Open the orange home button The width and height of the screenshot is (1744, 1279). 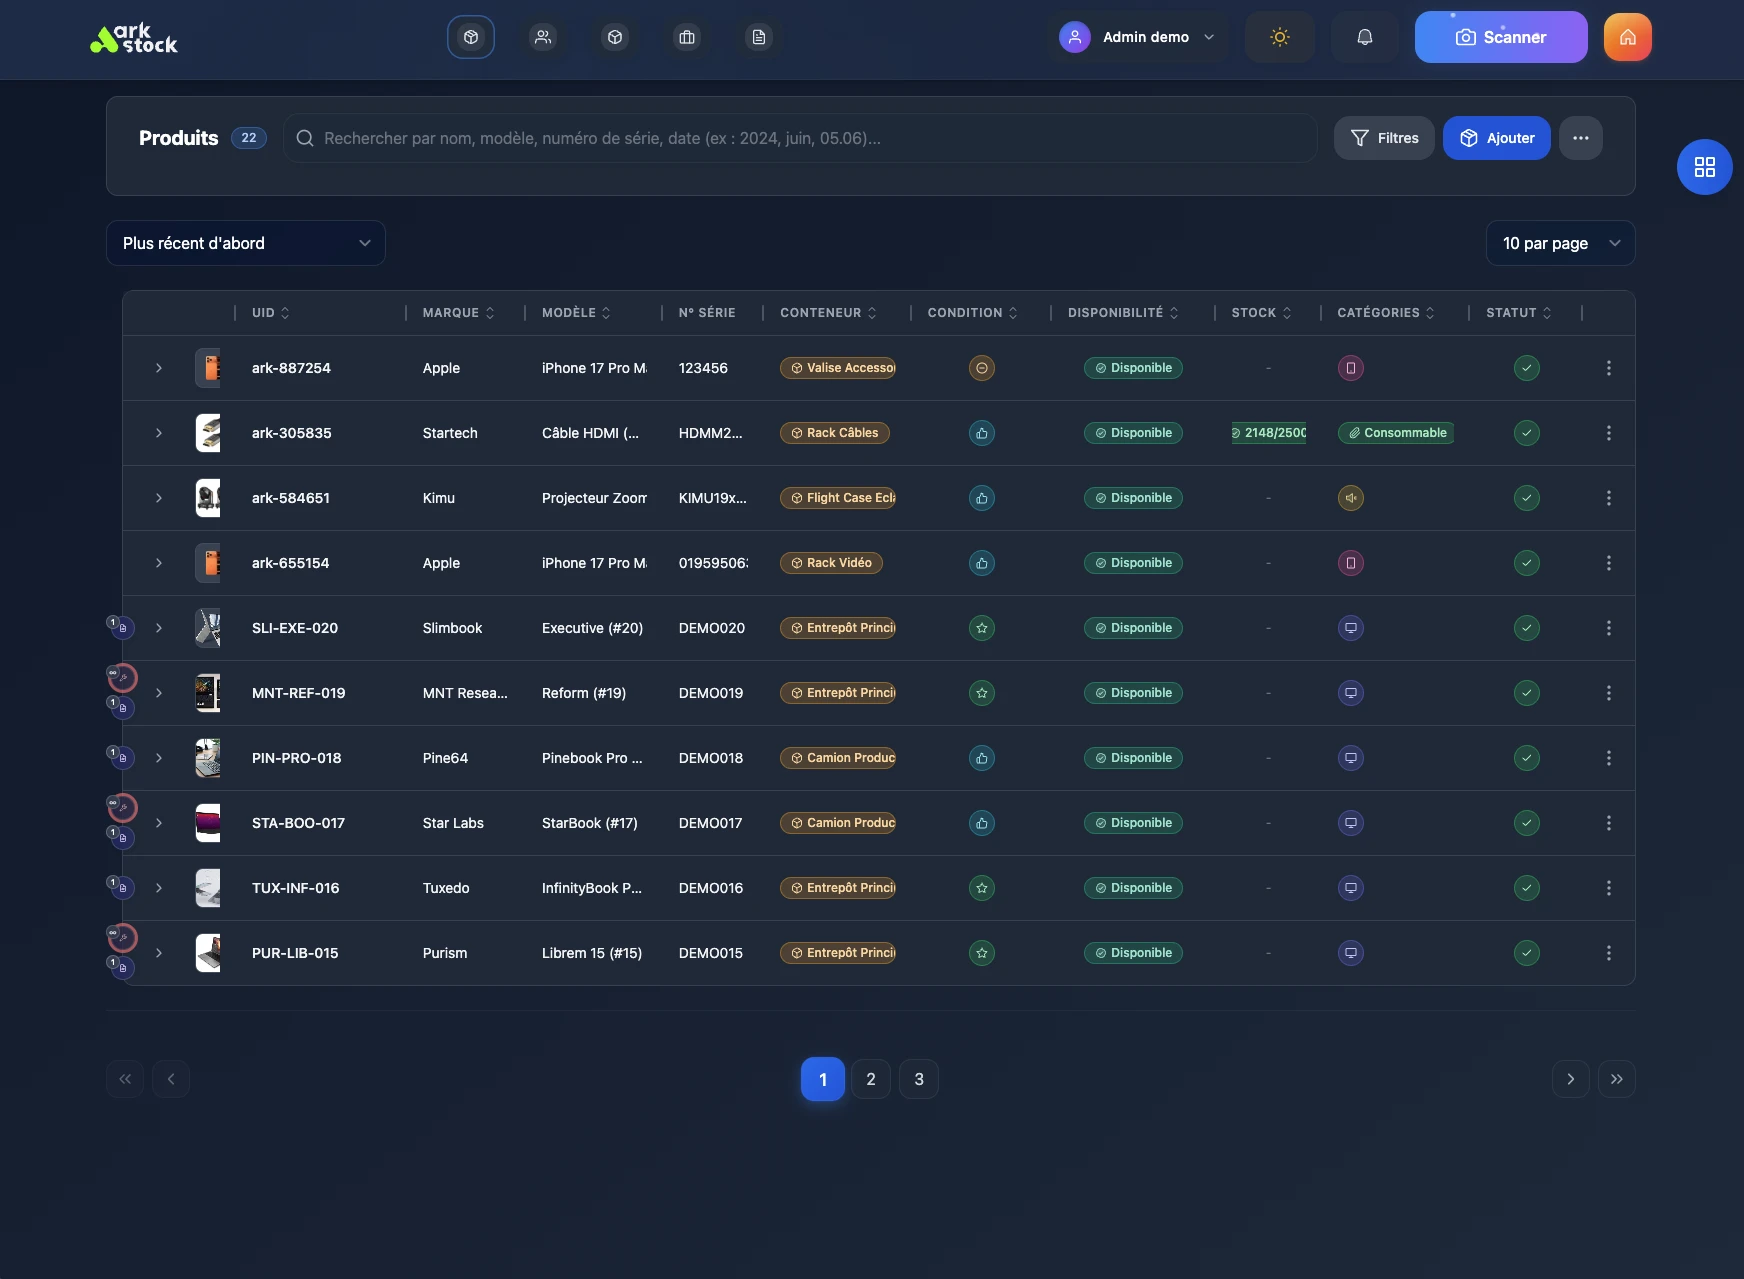click(1627, 37)
